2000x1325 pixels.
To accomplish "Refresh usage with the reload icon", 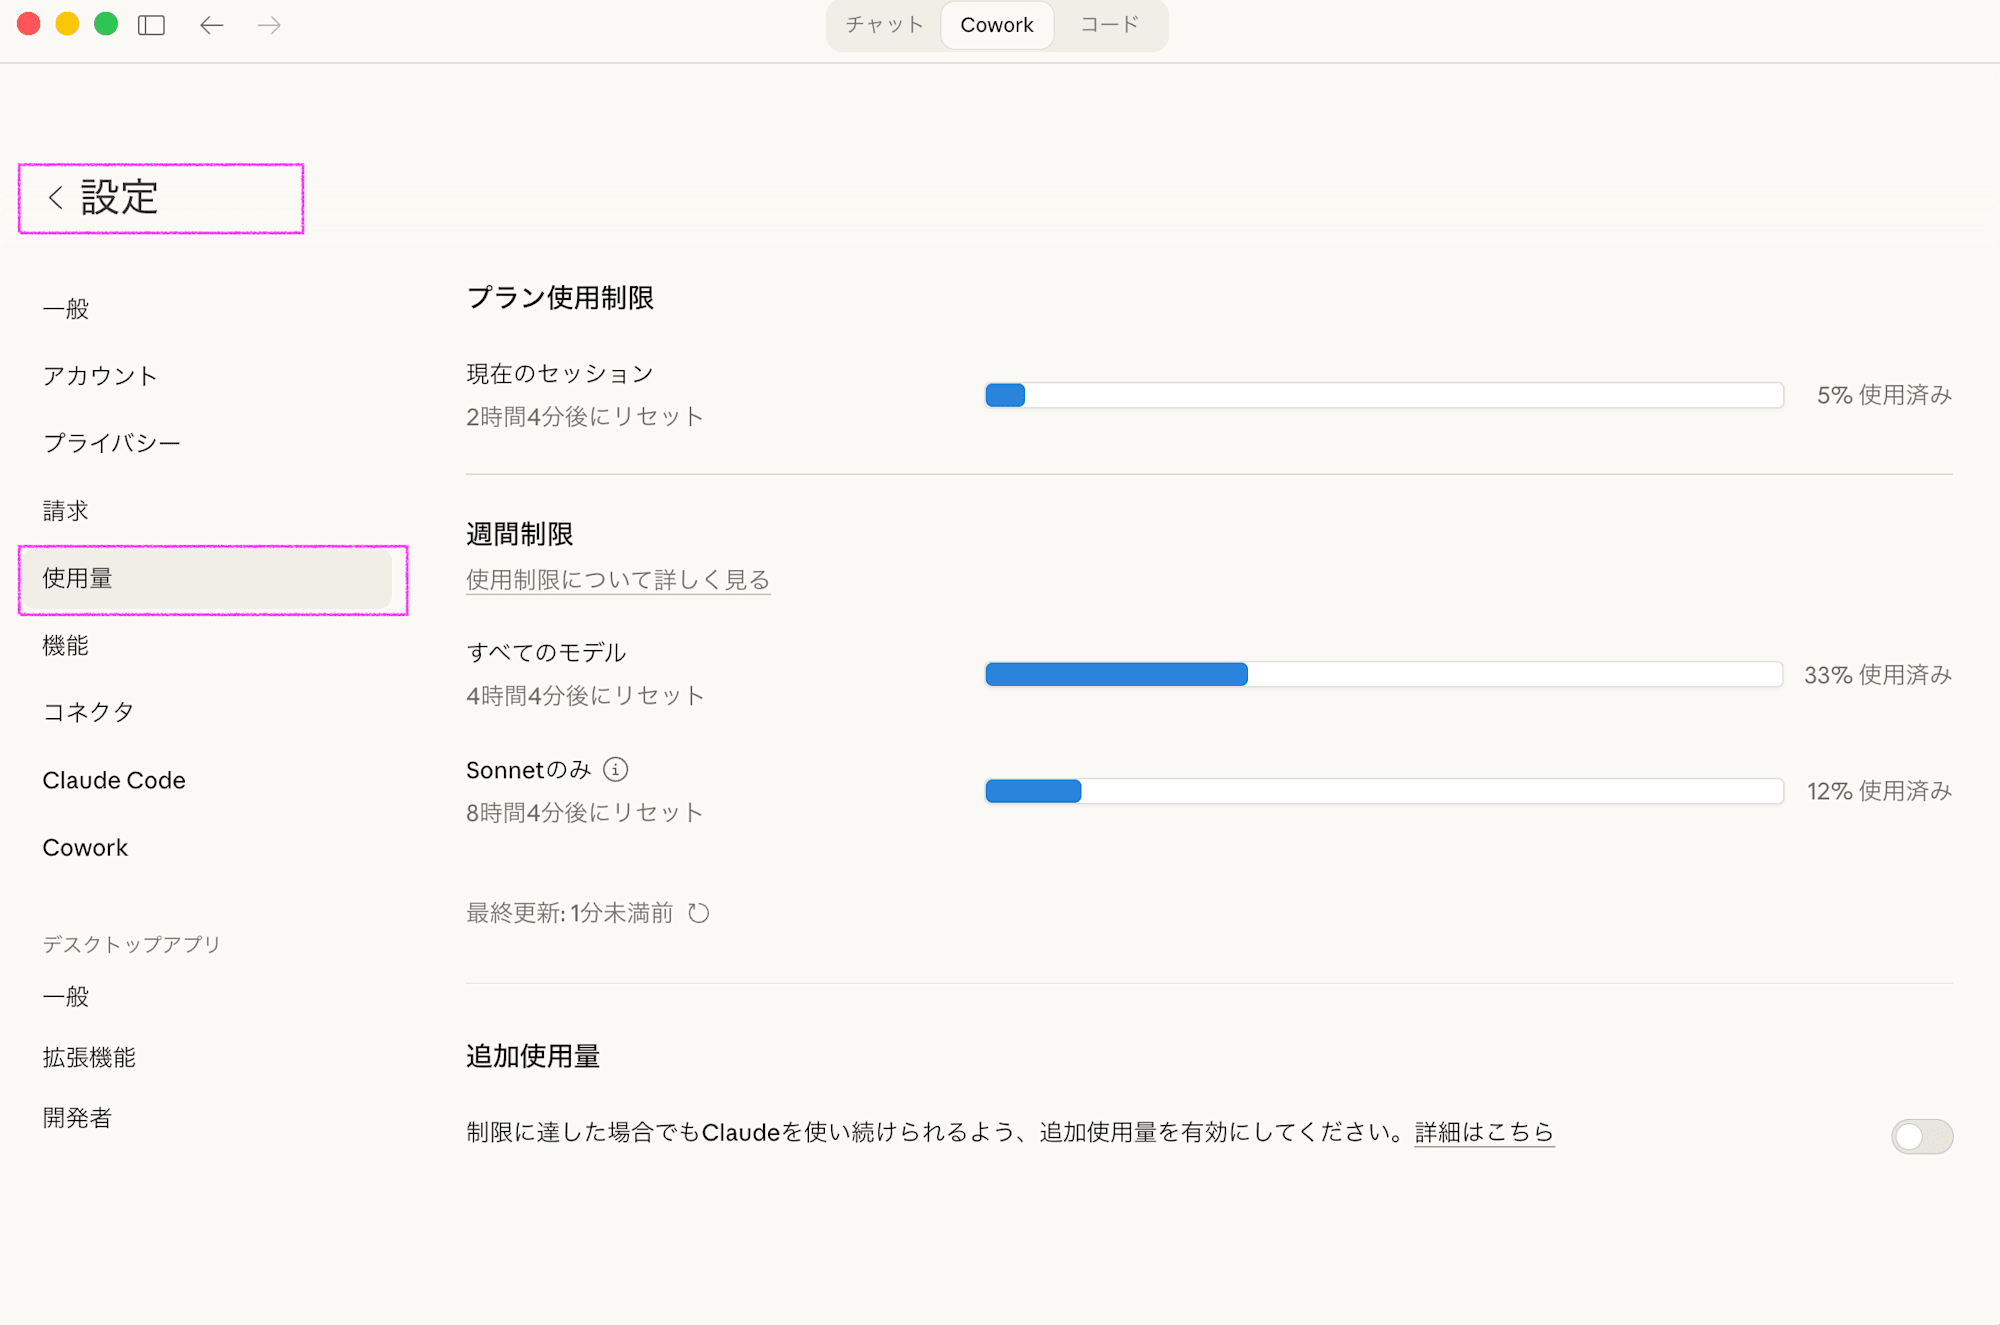I will (x=699, y=913).
